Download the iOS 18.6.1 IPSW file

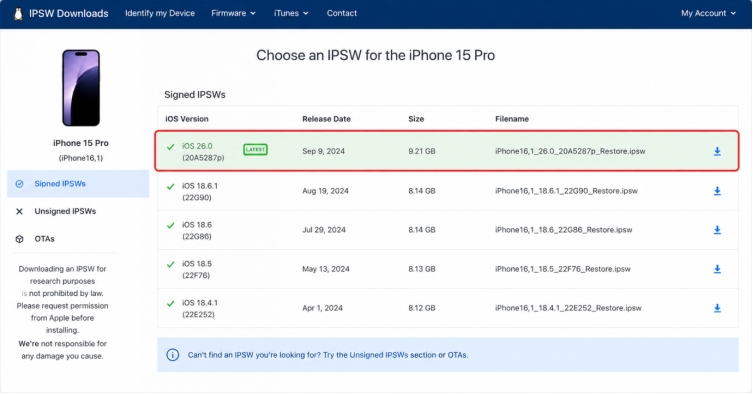(717, 191)
